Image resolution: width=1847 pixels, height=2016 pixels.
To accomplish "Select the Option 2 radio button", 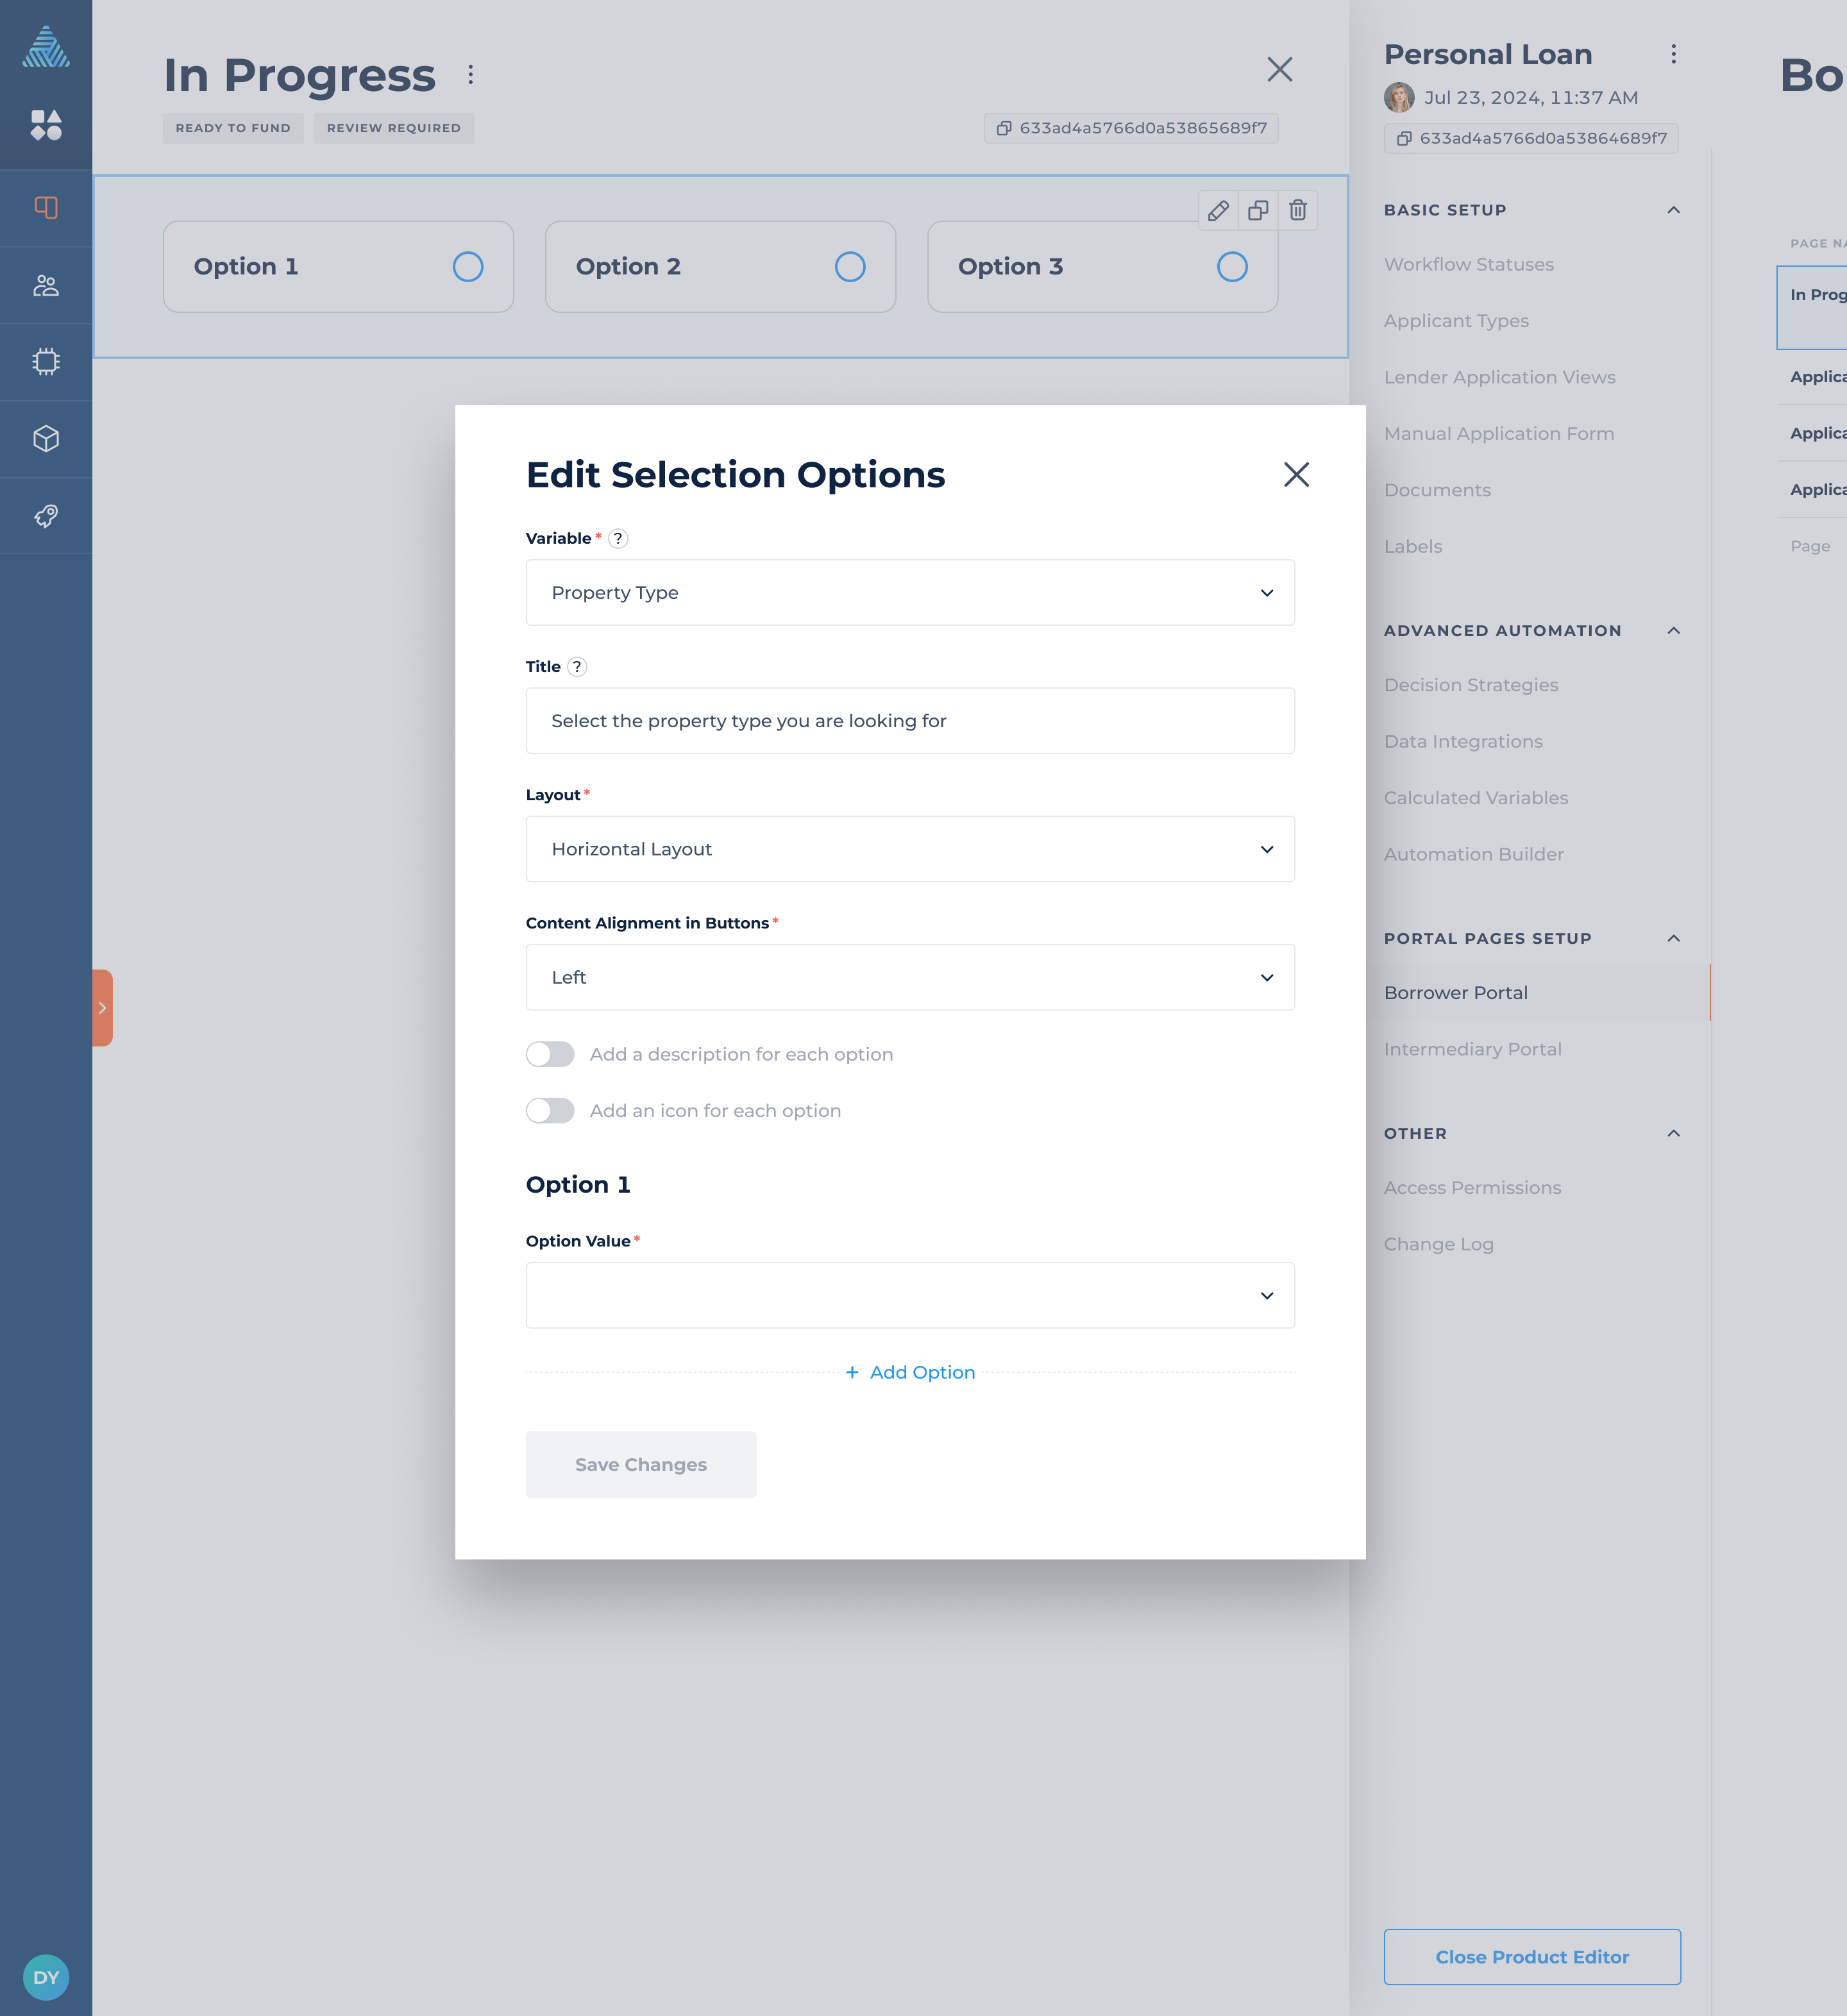I will (850, 267).
